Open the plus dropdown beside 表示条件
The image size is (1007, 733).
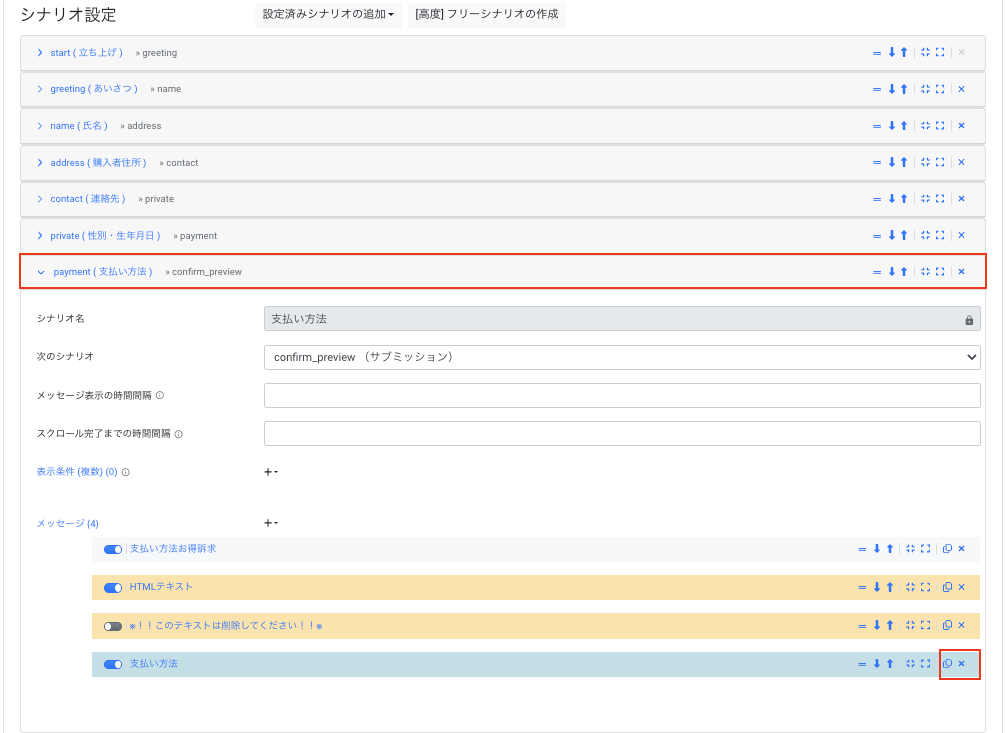coord(271,472)
